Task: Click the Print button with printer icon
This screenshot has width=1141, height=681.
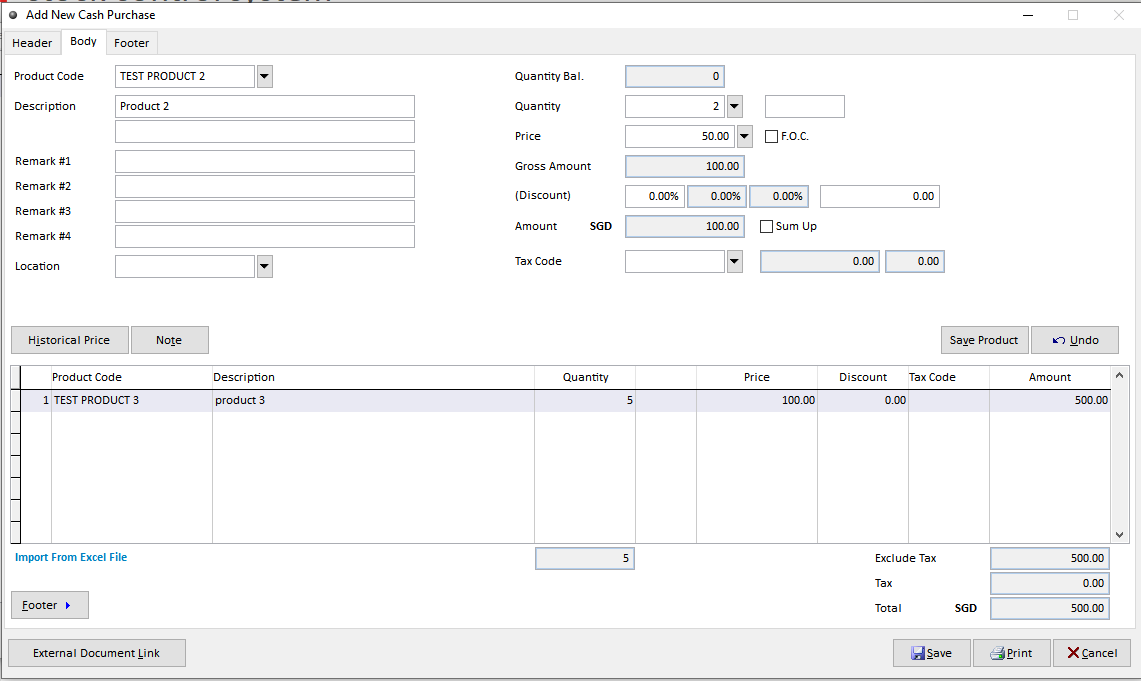Action: (1011, 653)
